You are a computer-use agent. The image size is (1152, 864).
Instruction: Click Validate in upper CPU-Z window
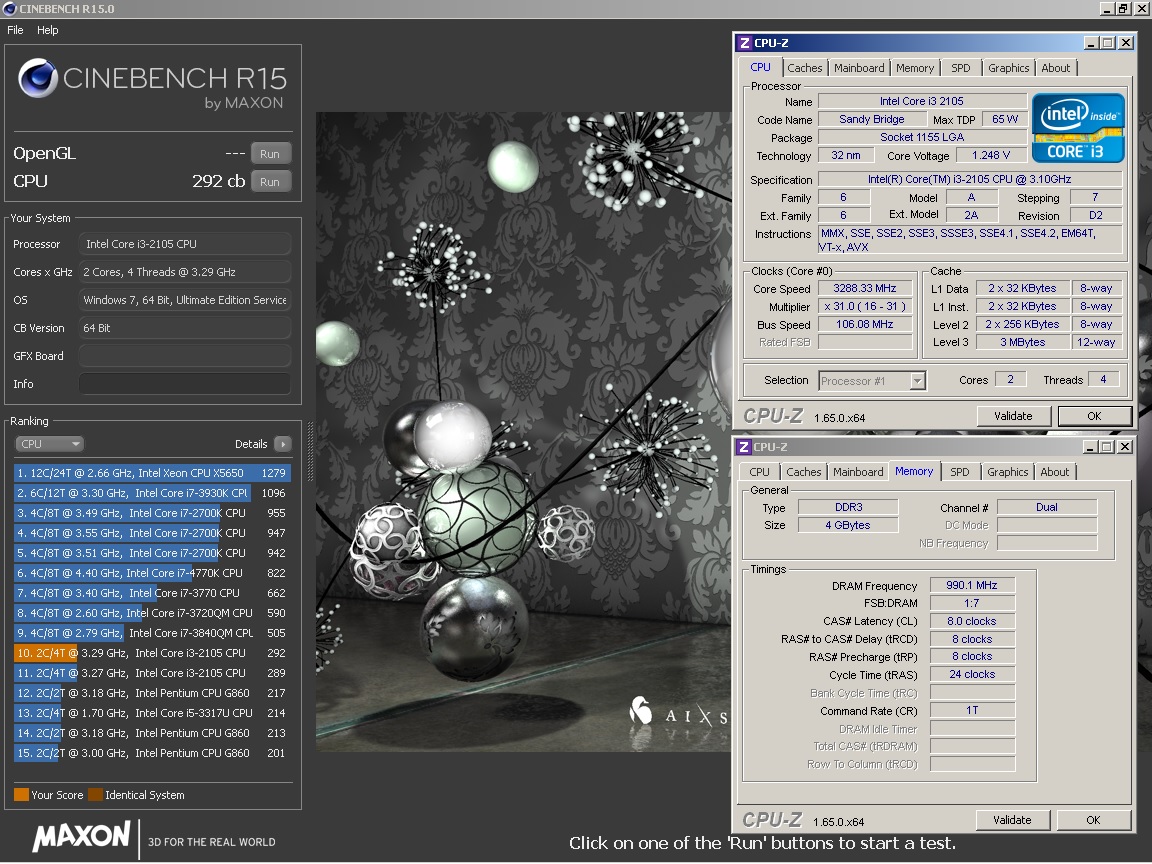pos(1013,416)
